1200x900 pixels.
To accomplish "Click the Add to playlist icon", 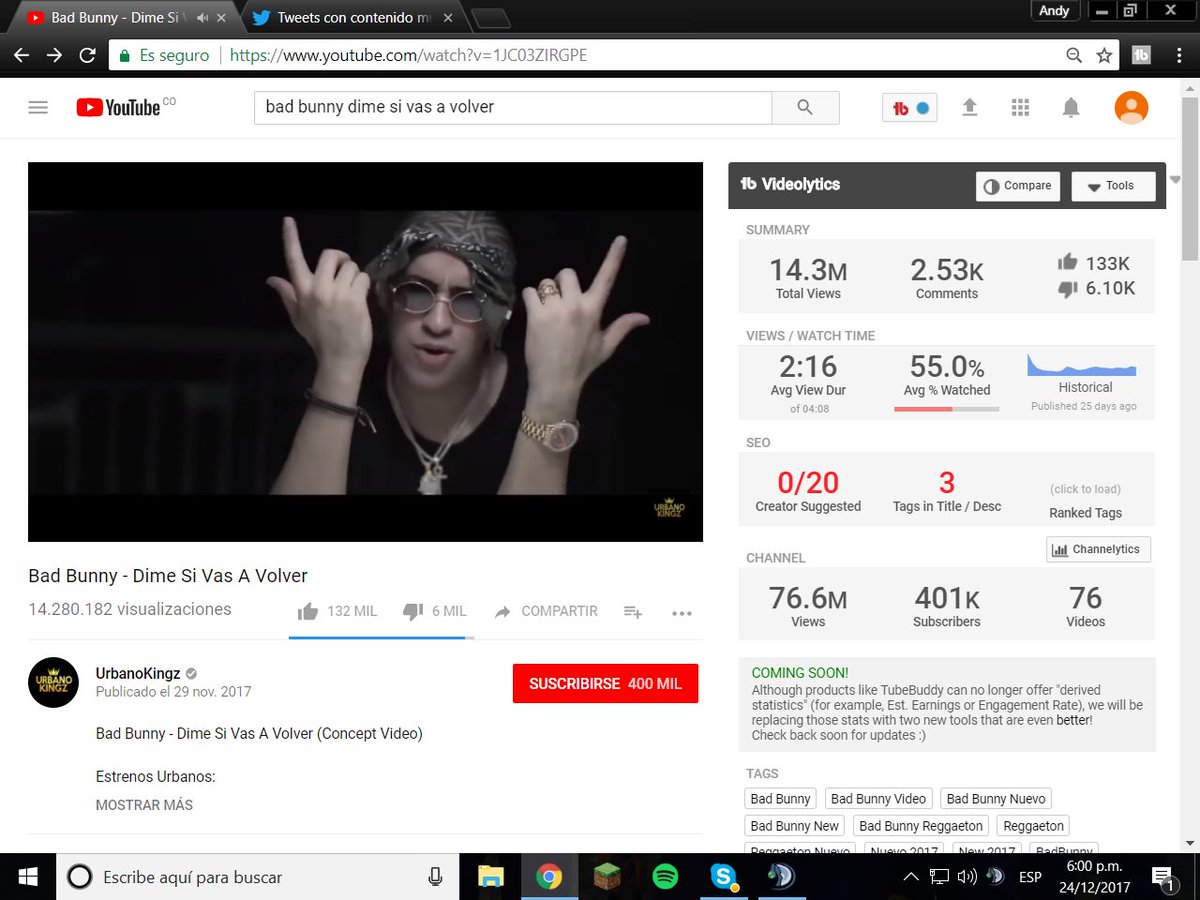I will pyautogui.click(x=632, y=612).
